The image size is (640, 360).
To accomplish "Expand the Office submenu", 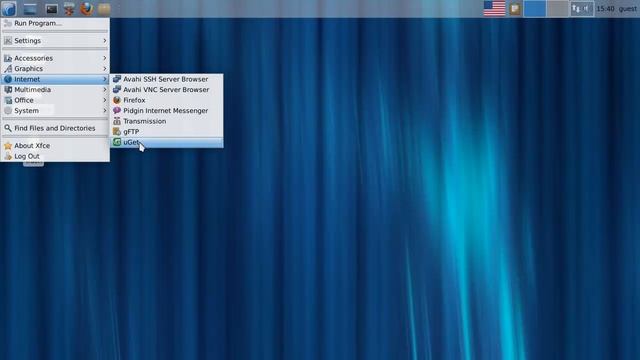I will (x=55, y=100).
